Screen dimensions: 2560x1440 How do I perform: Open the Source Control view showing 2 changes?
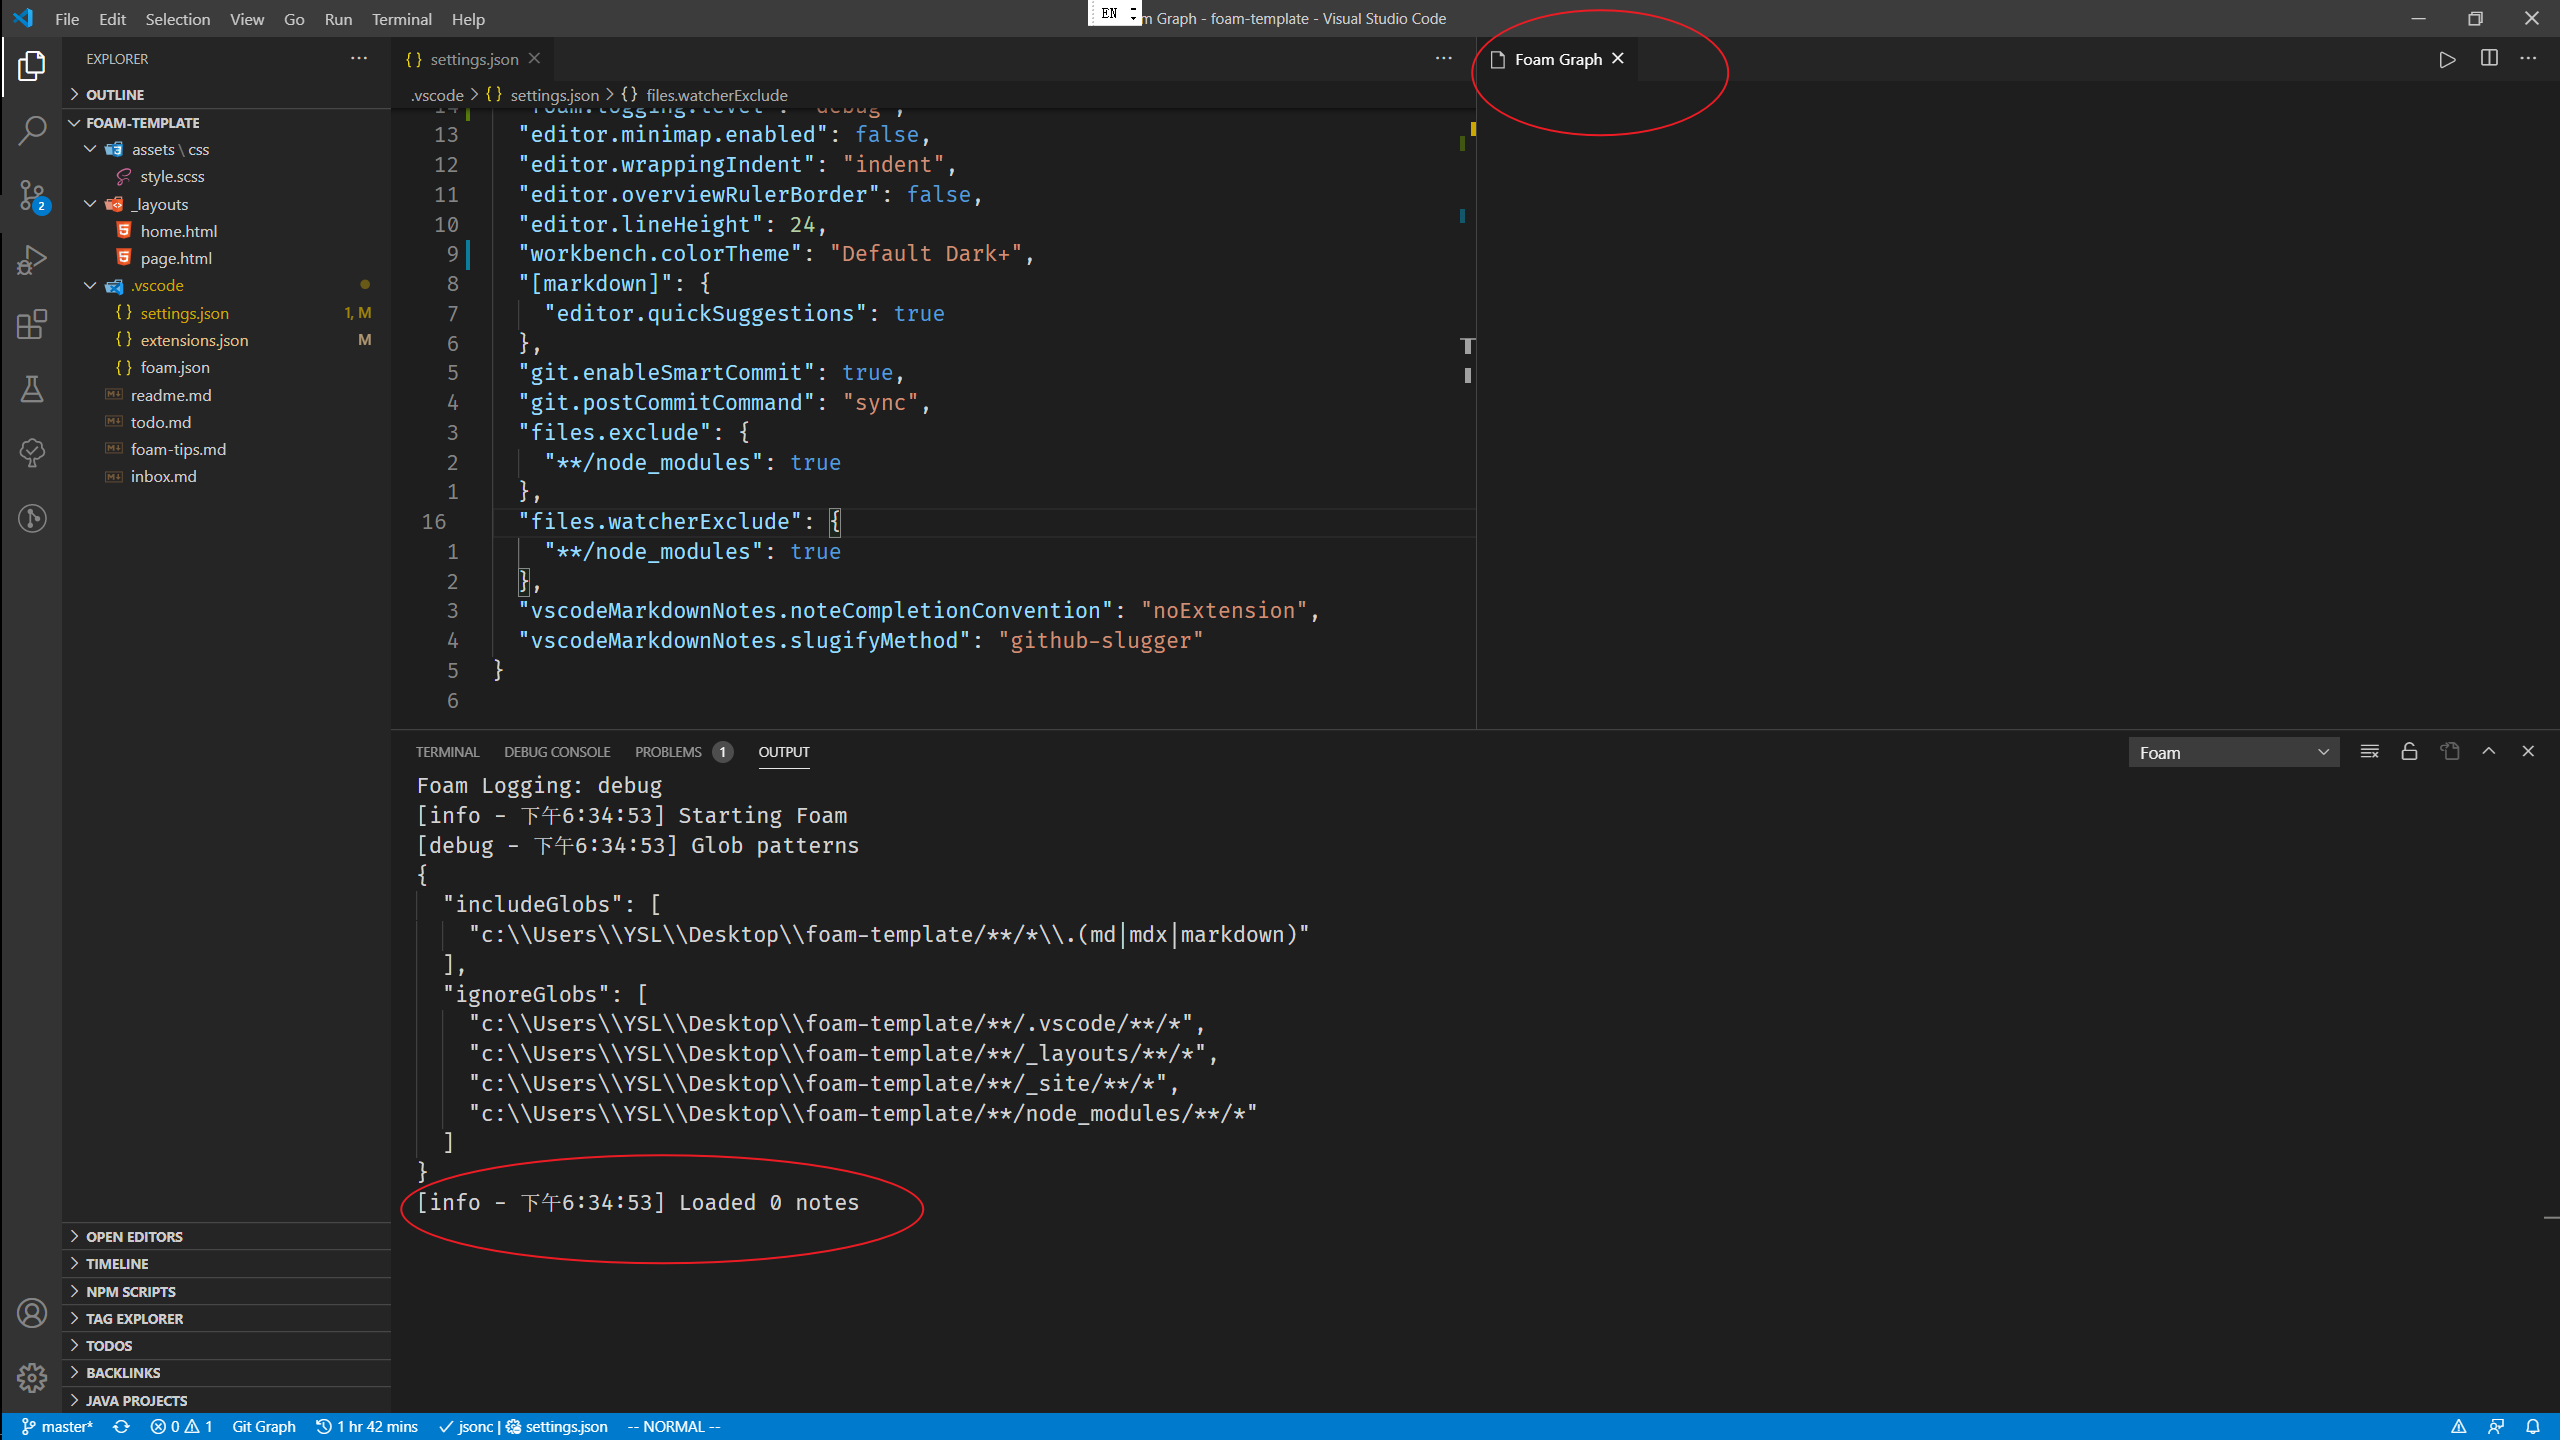coord(32,196)
